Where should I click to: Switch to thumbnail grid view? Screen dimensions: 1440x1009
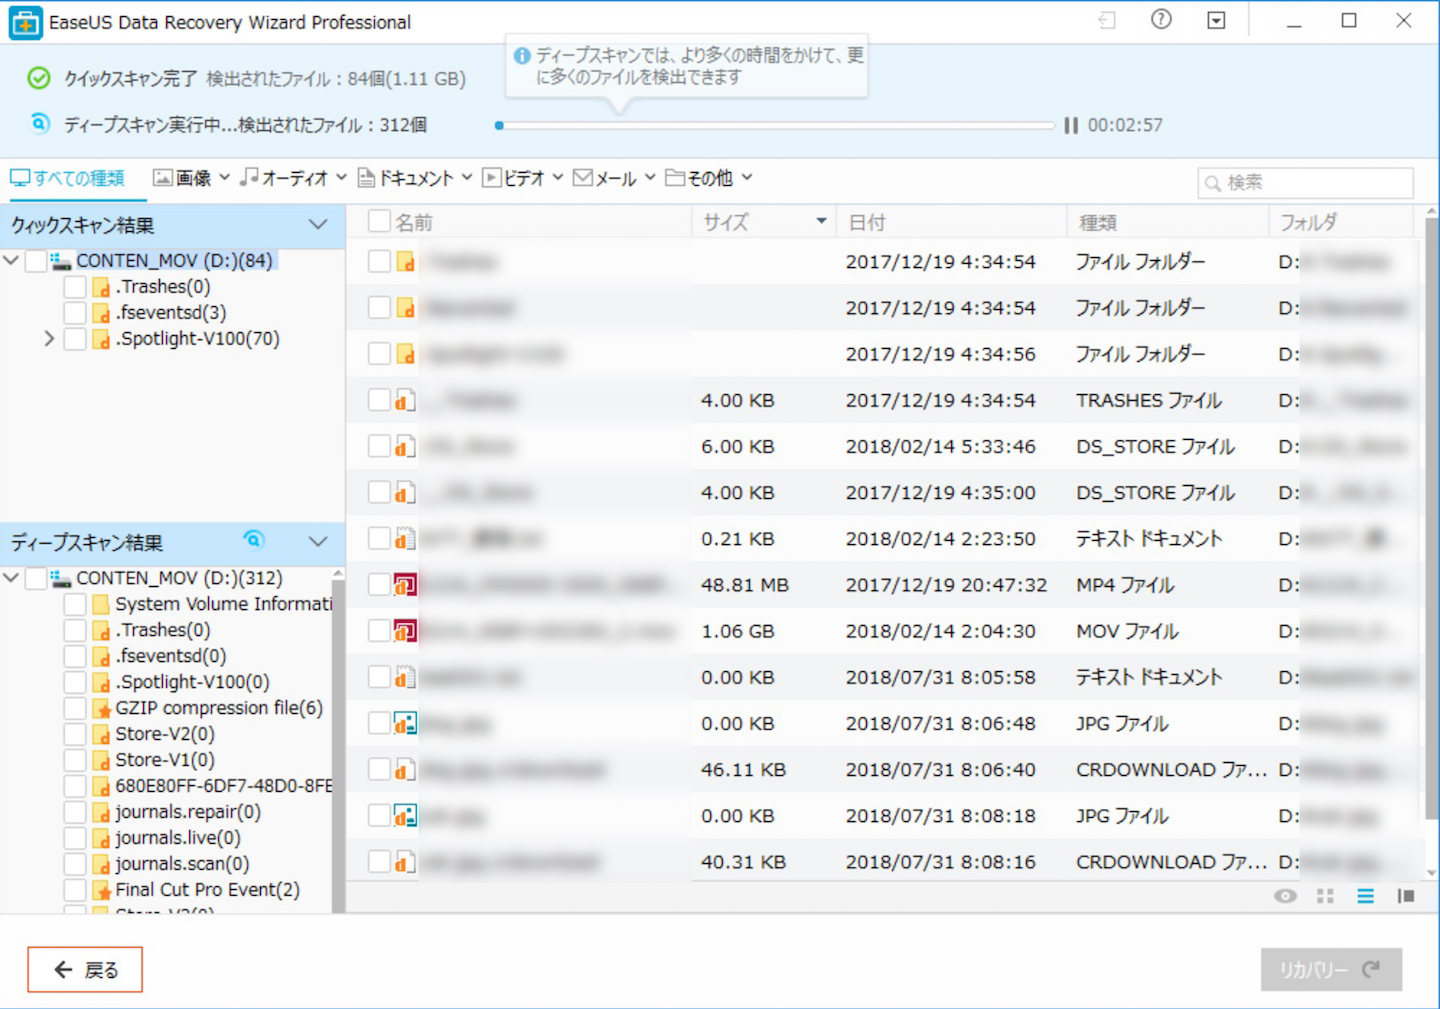click(x=1325, y=896)
